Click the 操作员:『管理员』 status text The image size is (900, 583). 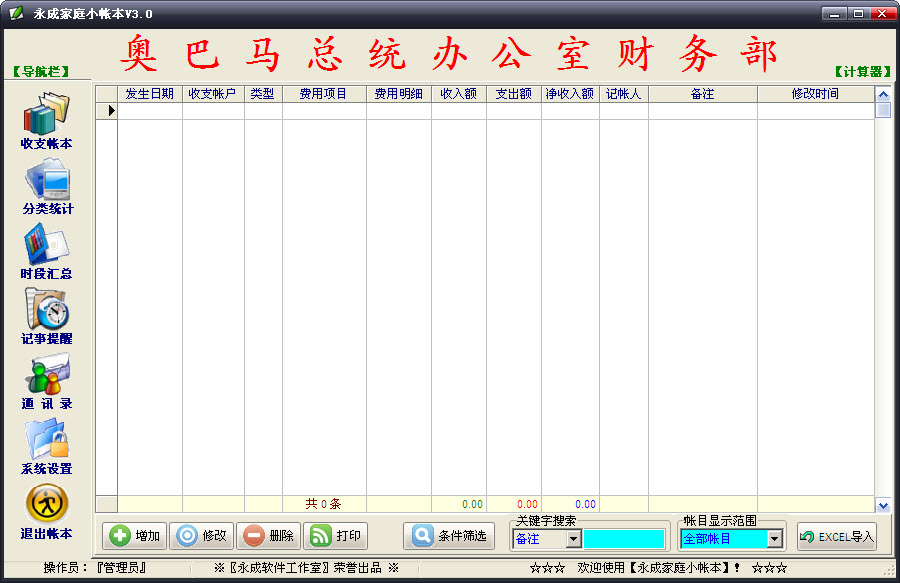tap(95, 568)
